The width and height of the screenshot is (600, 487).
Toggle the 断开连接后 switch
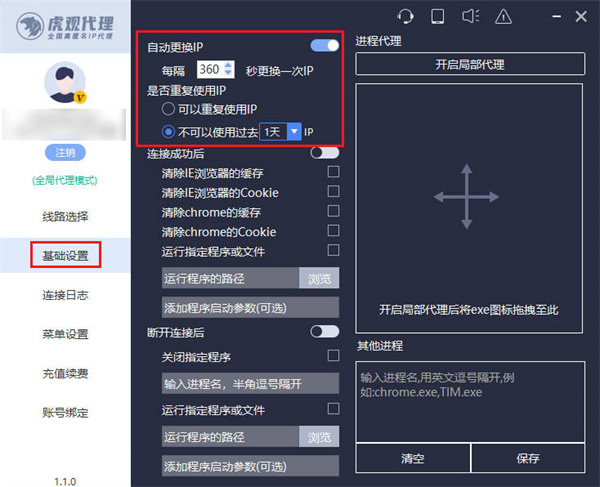tap(325, 331)
